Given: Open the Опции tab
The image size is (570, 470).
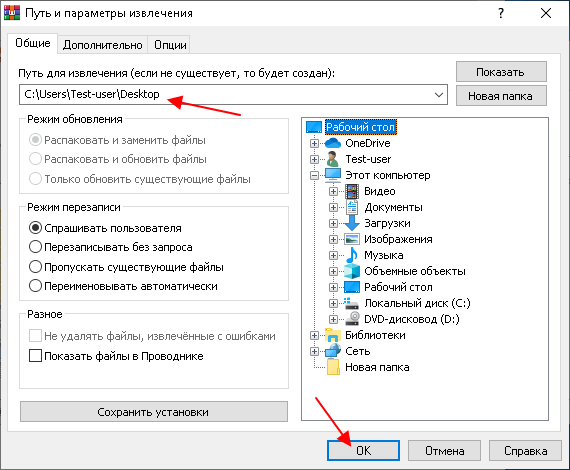Looking at the screenshot, I should click(170, 45).
